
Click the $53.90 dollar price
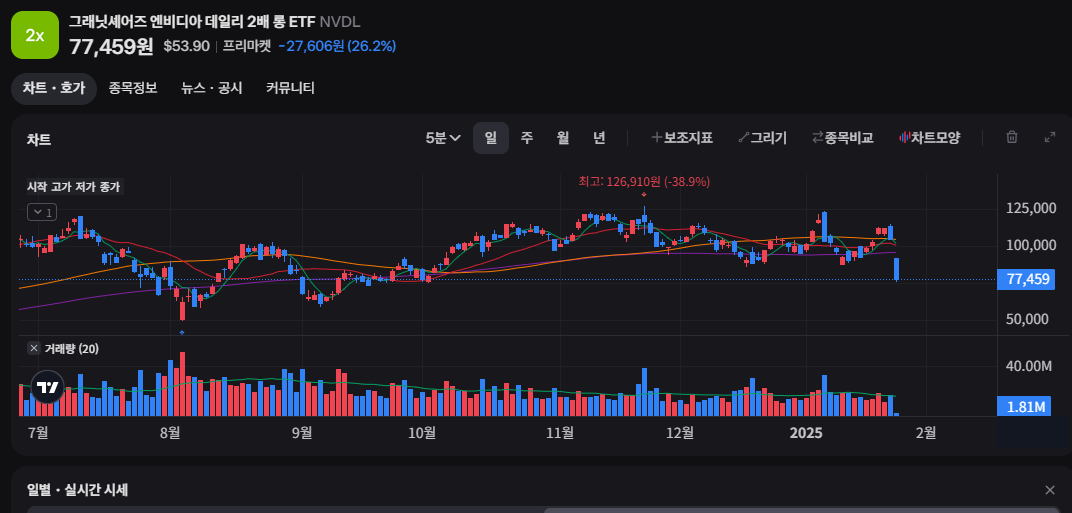coord(187,46)
